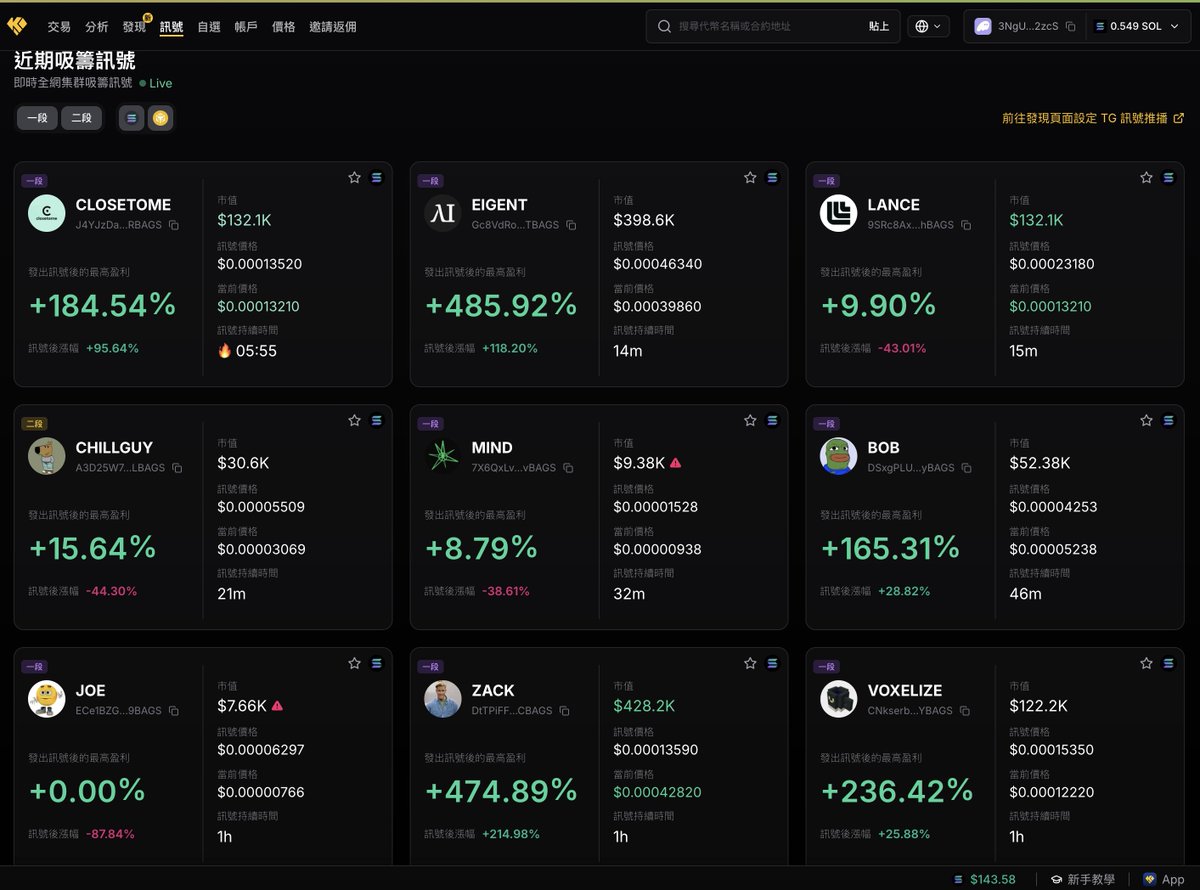Favorite the VOXELIZE card star
Image resolution: width=1200 pixels, height=890 pixels.
(x=1146, y=663)
